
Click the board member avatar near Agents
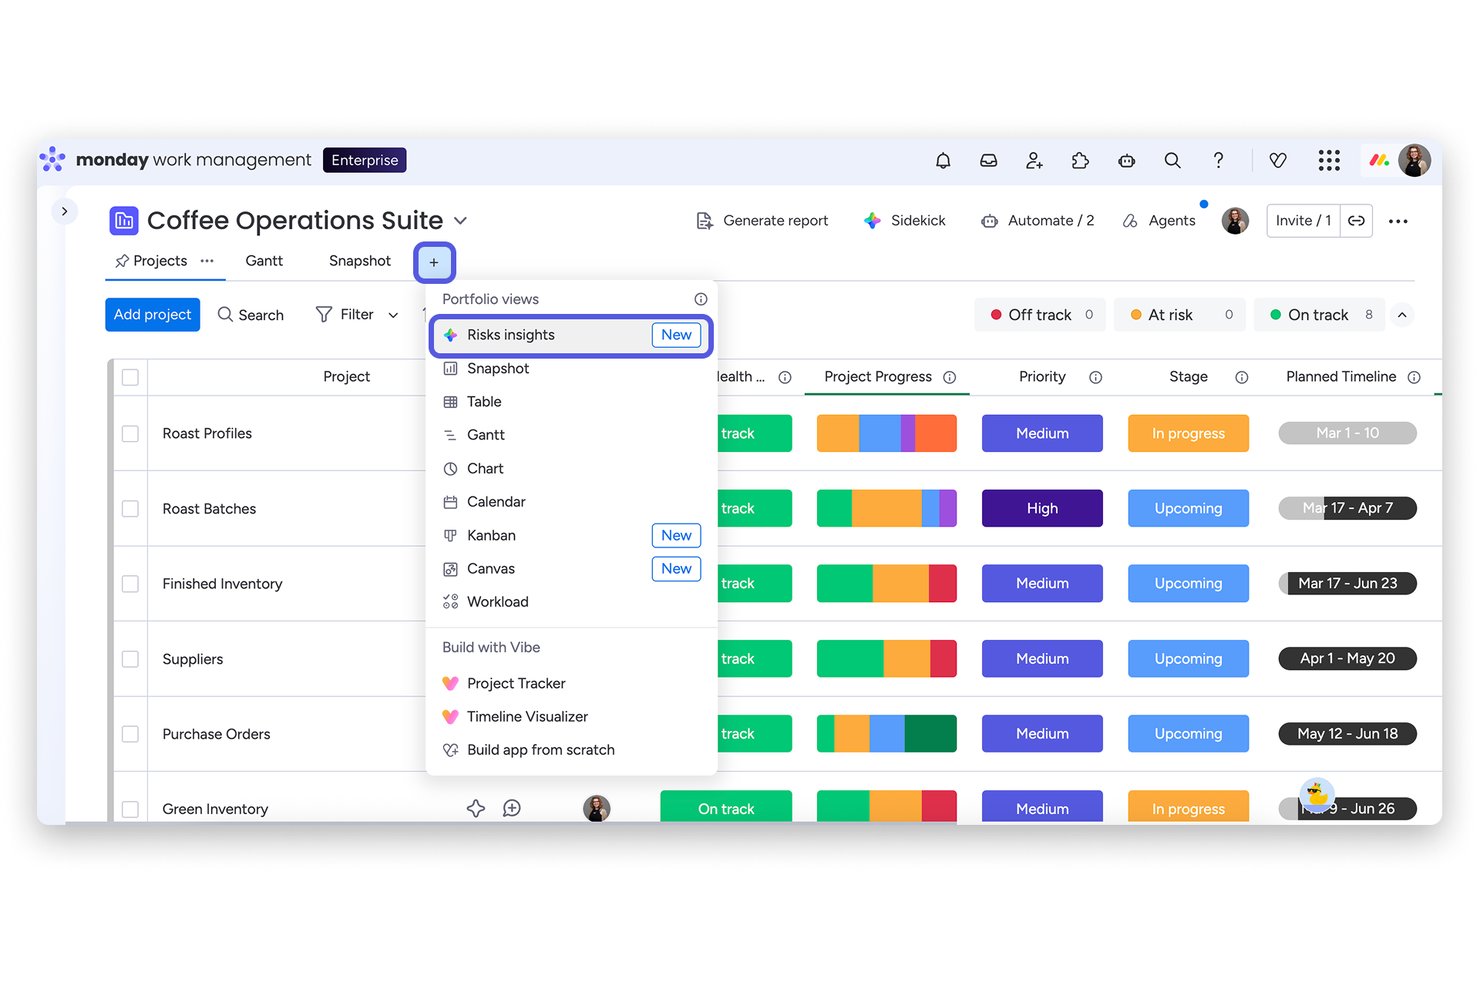click(x=1235, y=221)
